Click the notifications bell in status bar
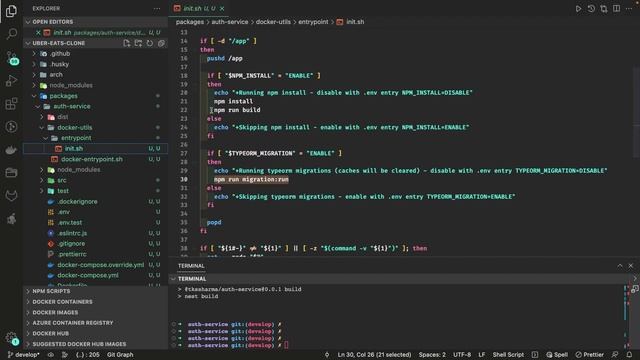The image size is (640, 360). pos(629,355)
